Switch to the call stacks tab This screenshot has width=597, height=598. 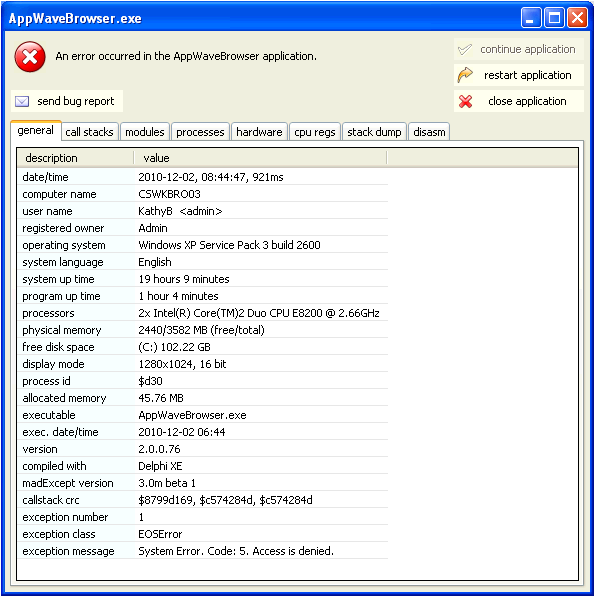coord(89,132)
